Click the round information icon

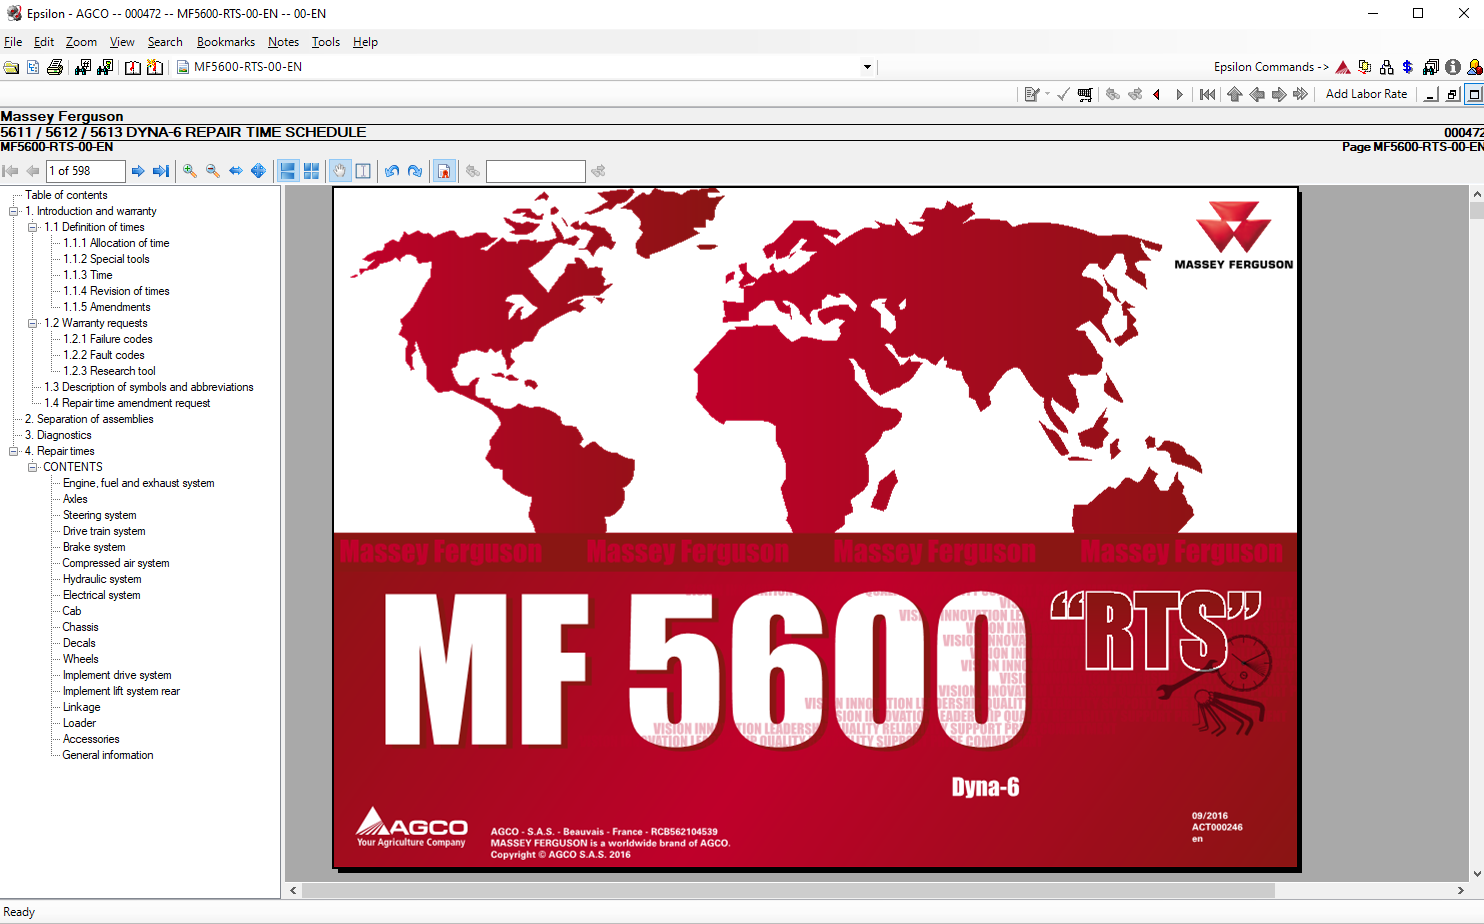pyautogui.click(x=1453, y=67)
